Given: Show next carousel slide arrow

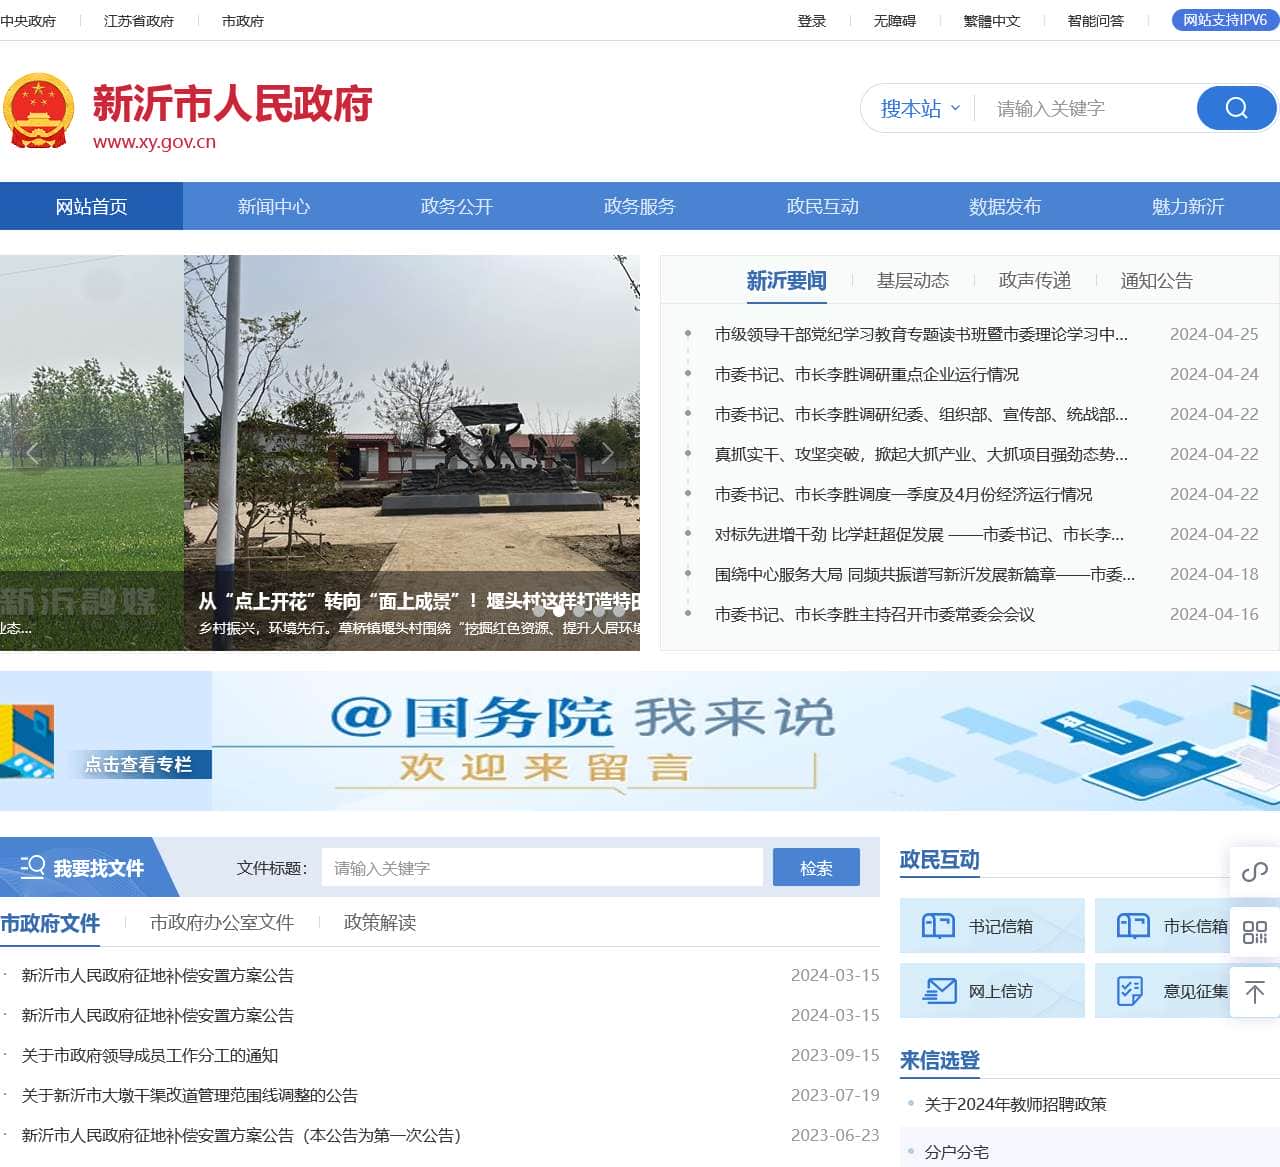Looking at the screenshot, I should coord(607,453).
